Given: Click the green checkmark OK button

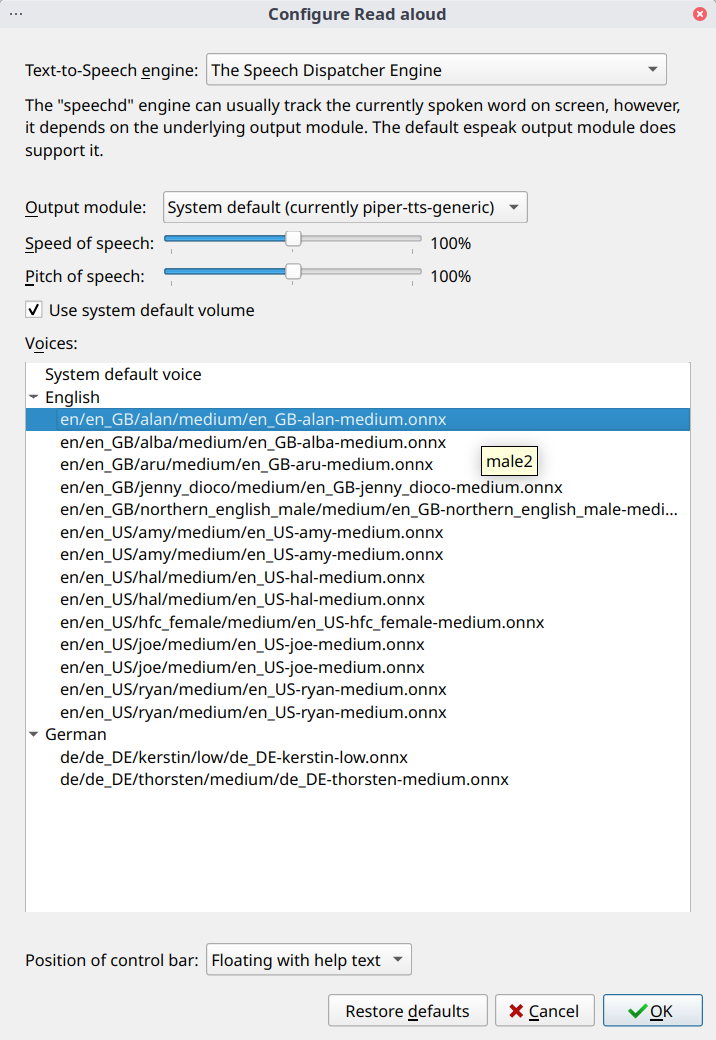Looking at the screenshot, I should click(652, 1011).
